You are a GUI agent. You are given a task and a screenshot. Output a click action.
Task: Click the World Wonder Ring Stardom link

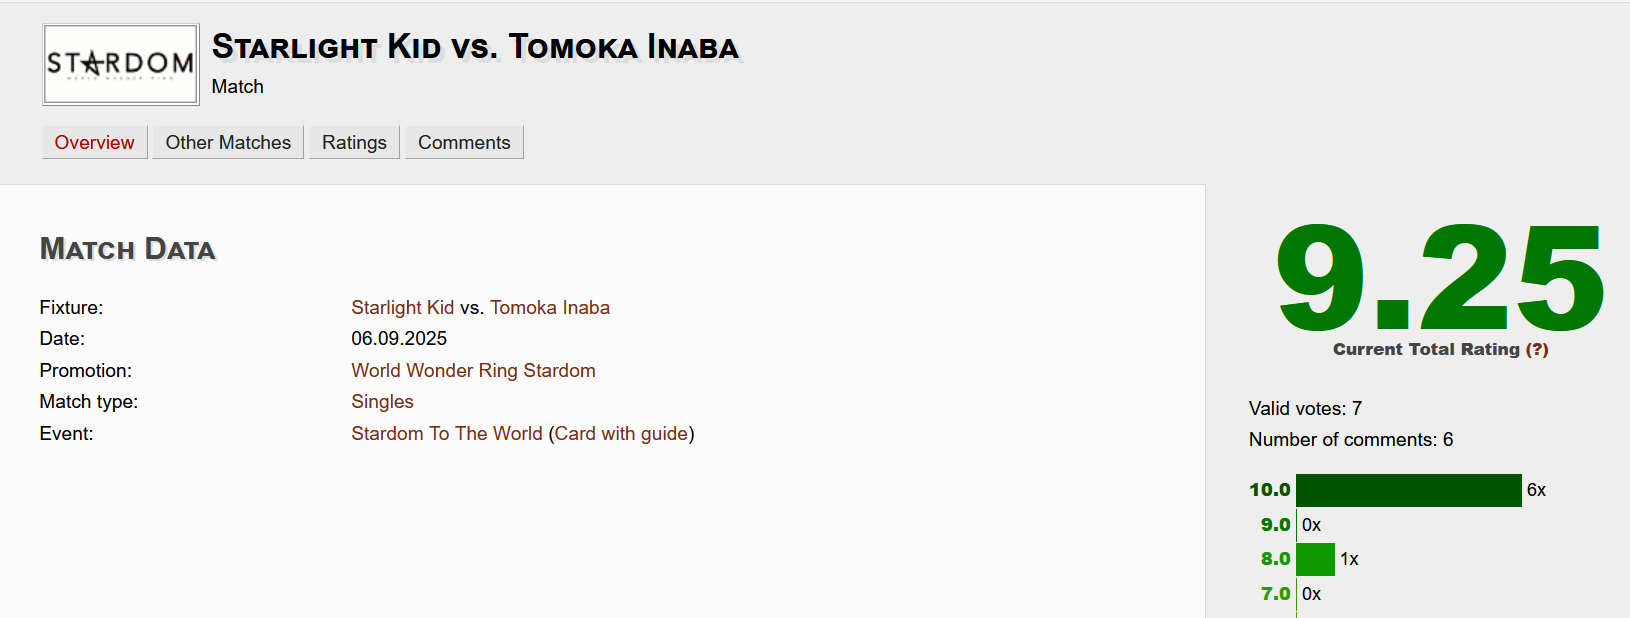pos(473,370)
